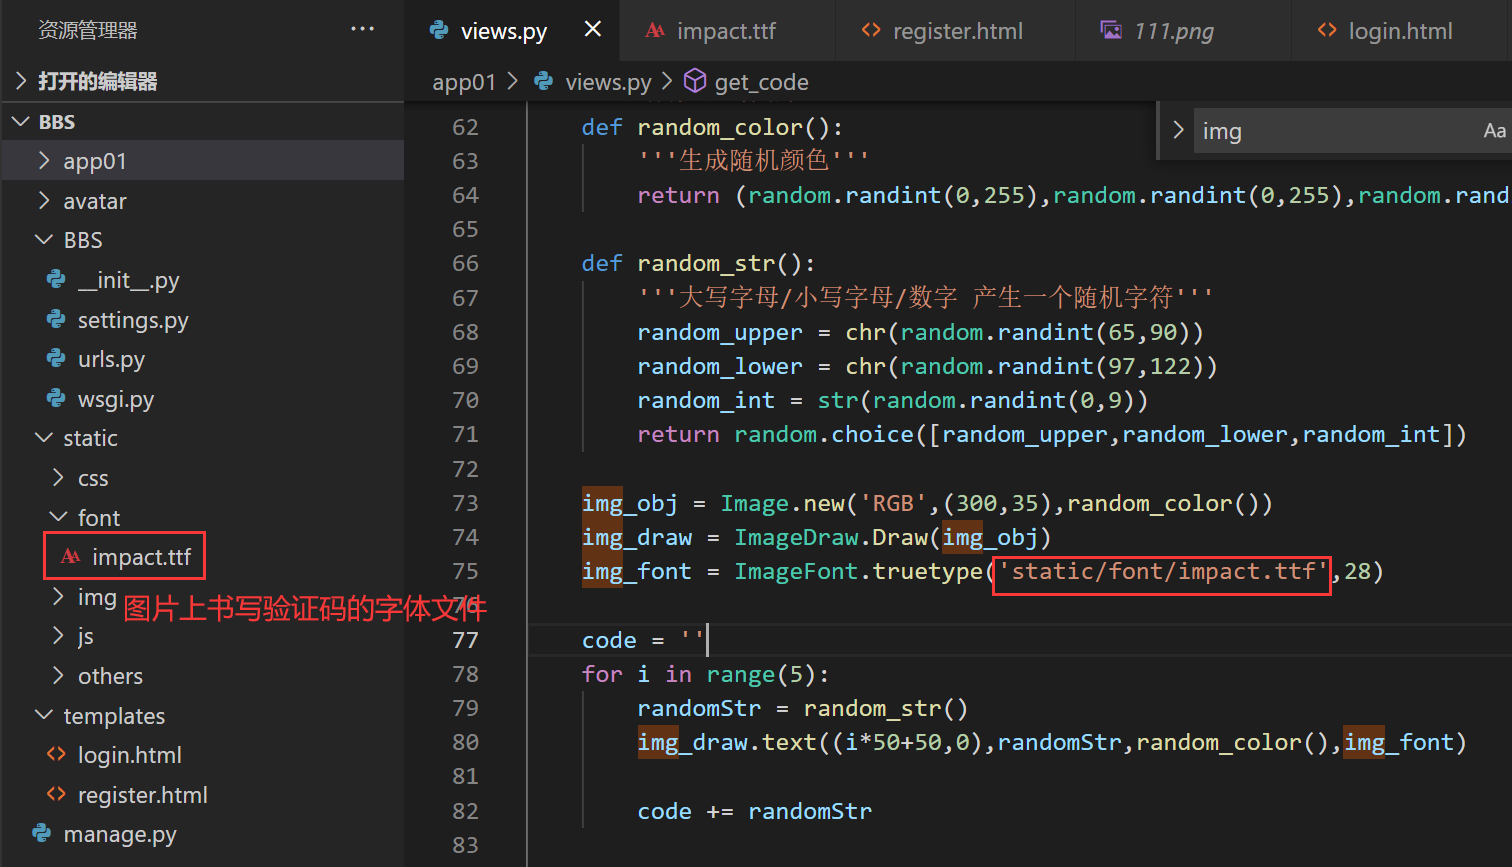
Task: Click line number 77 in gutter
Action: pos(466,640)
